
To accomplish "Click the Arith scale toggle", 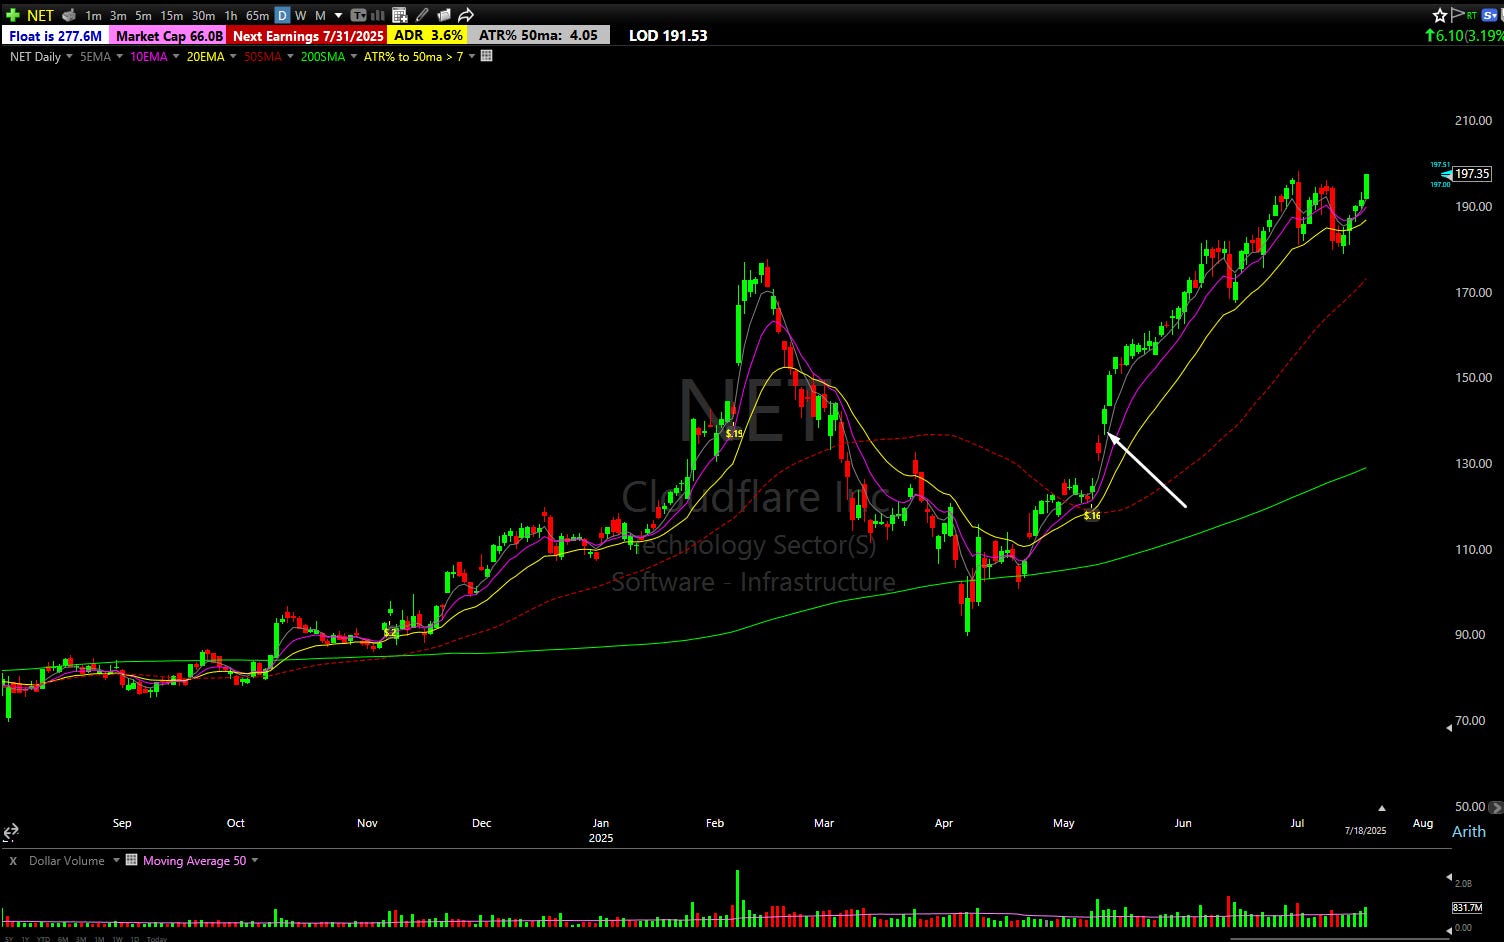I will click(x=1468, y=832).
